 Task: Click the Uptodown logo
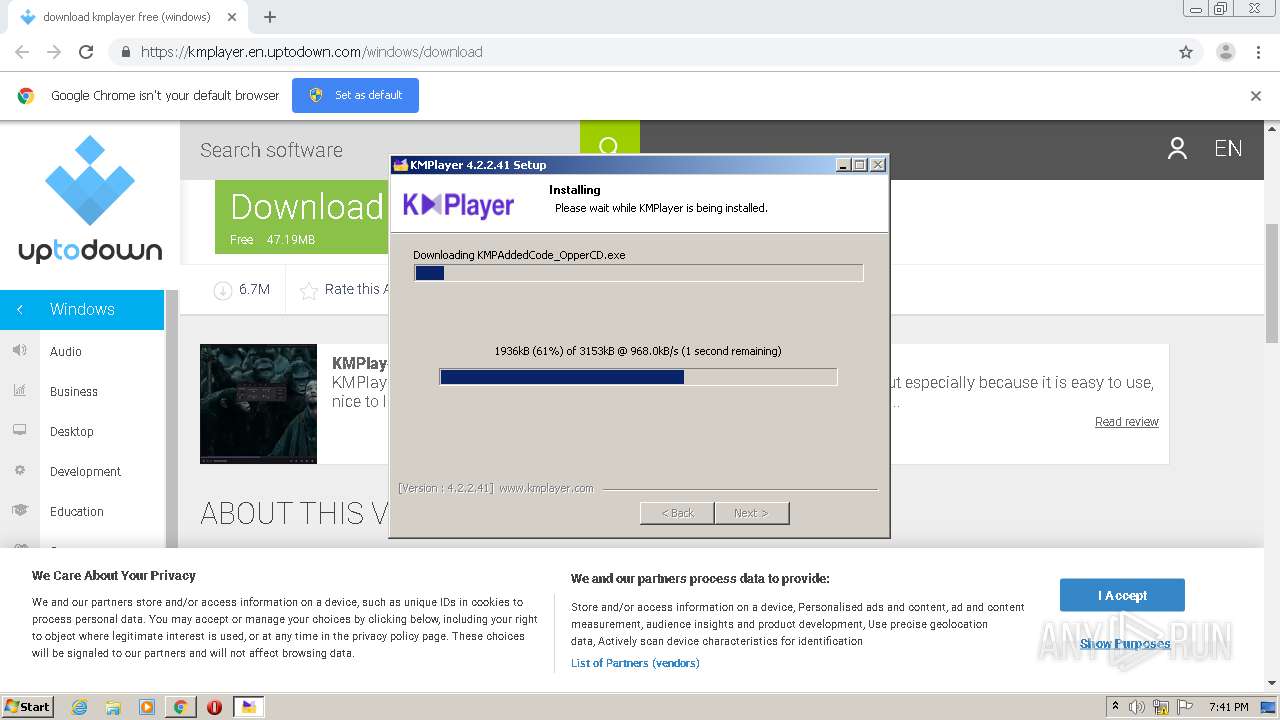coord(90,198)
